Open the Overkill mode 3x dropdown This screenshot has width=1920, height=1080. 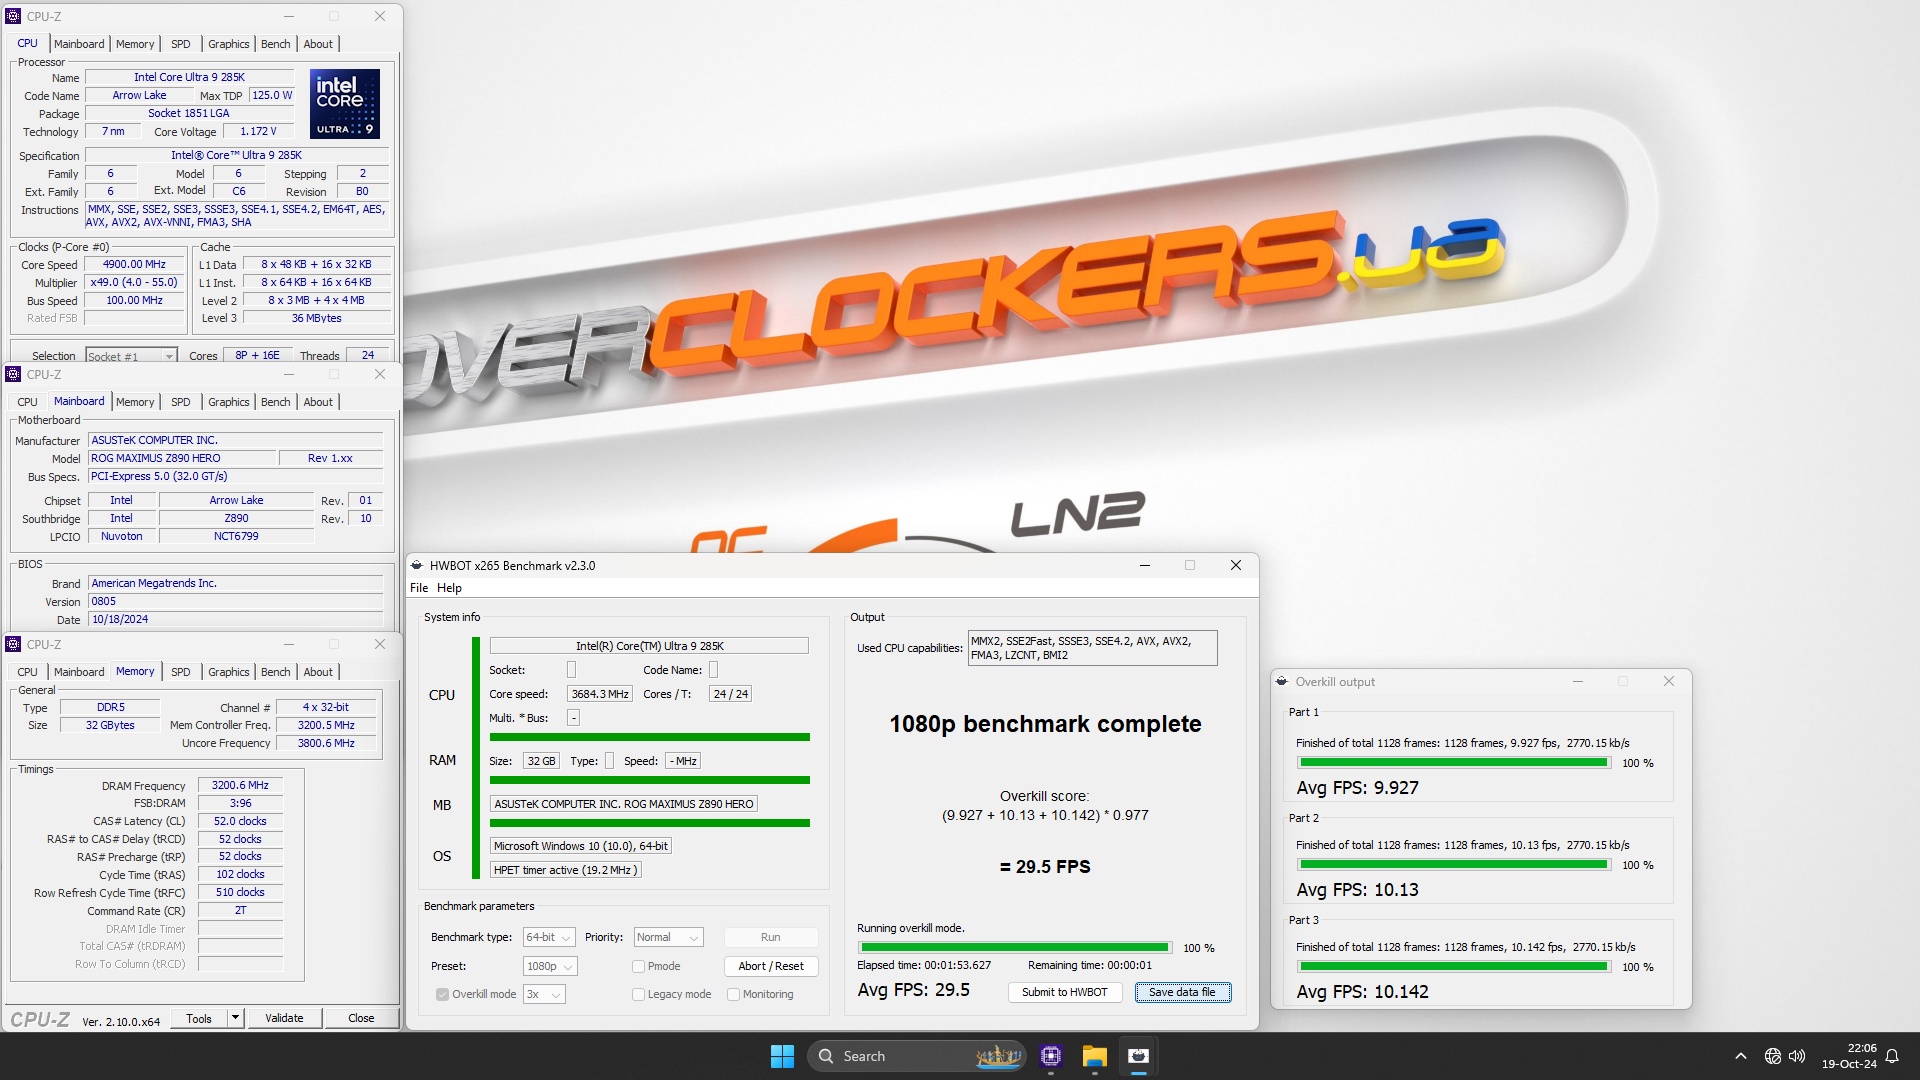point(544,994)
